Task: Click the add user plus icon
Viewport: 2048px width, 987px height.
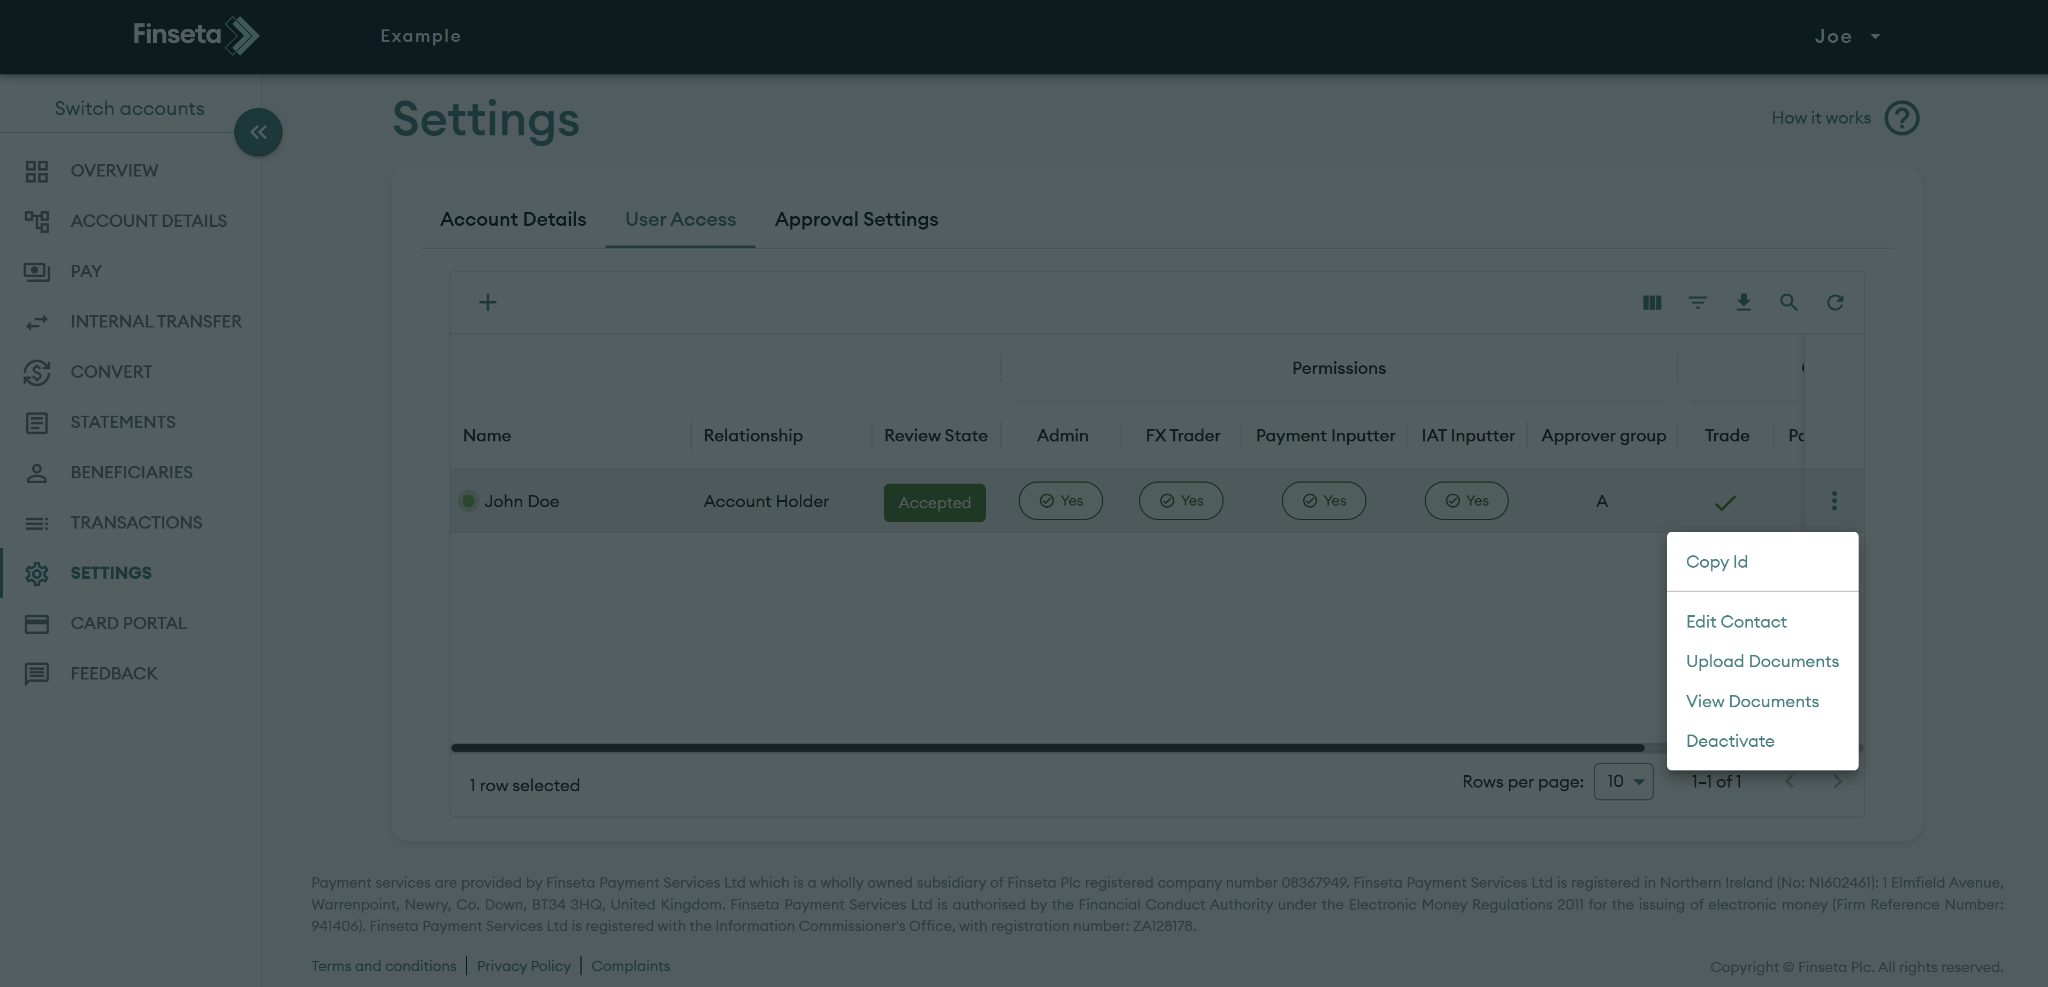Action: pos(487,302)
